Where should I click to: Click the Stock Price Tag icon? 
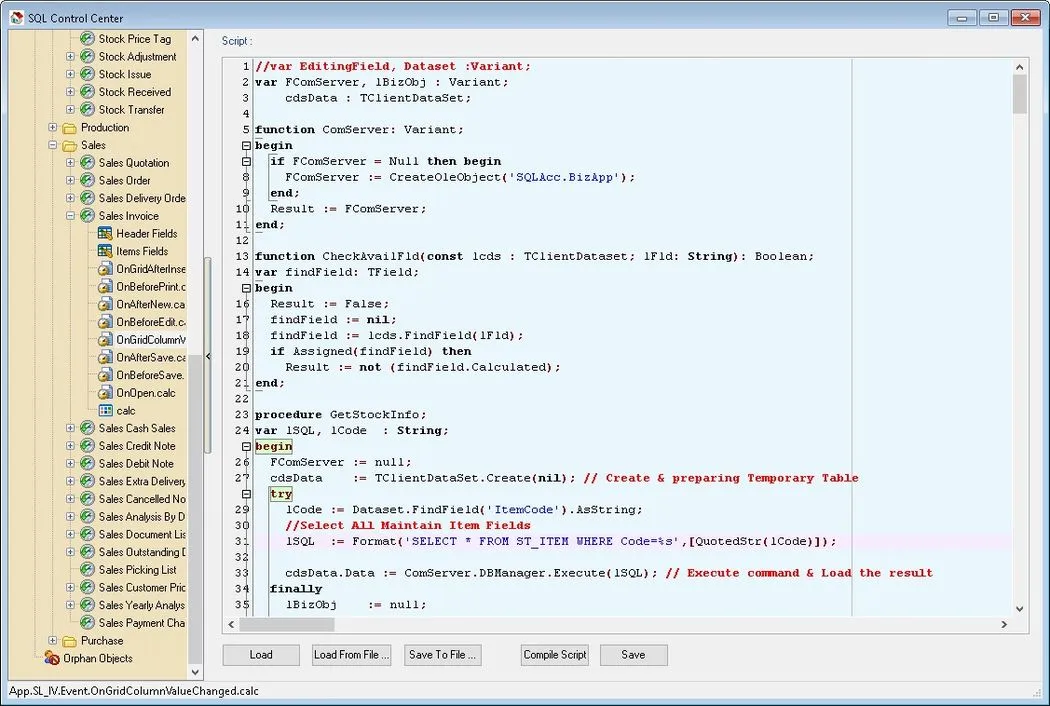87,39
